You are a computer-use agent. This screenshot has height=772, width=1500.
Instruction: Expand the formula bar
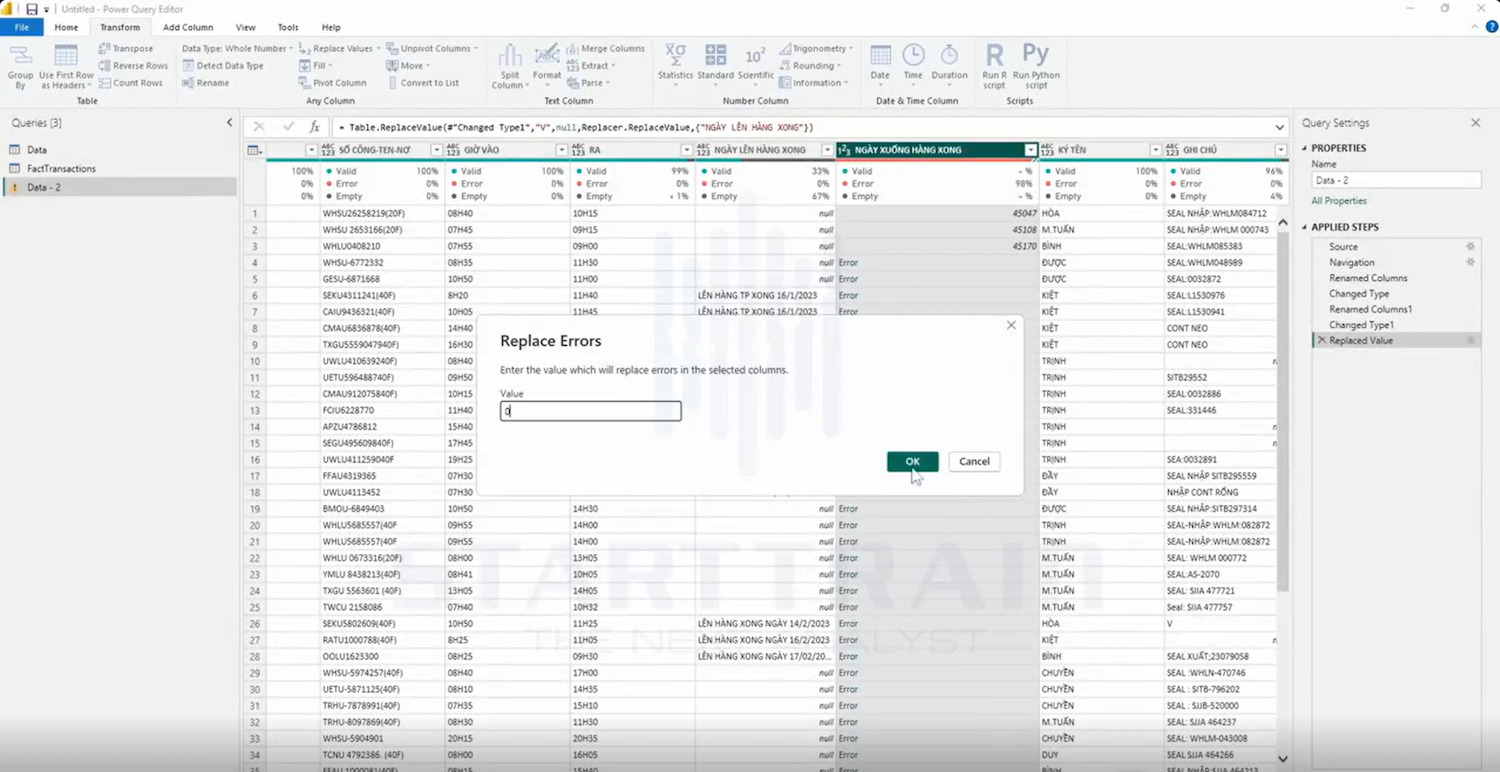point(1279,127)
